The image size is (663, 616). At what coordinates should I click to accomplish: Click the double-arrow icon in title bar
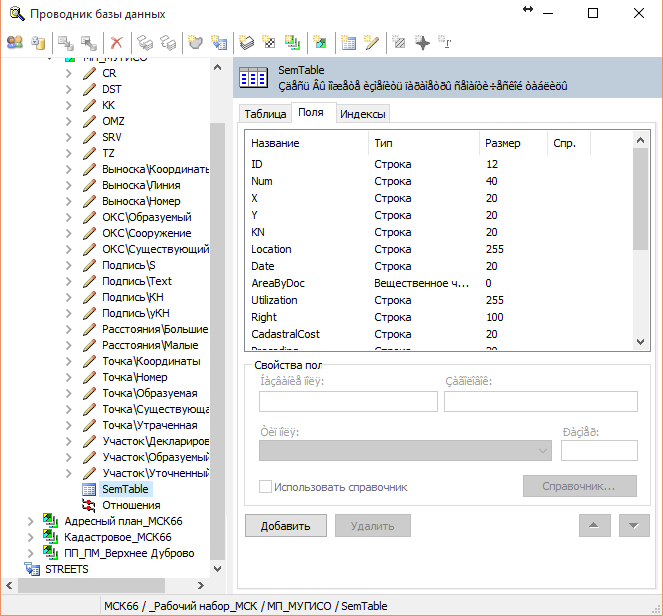point(528,10)
